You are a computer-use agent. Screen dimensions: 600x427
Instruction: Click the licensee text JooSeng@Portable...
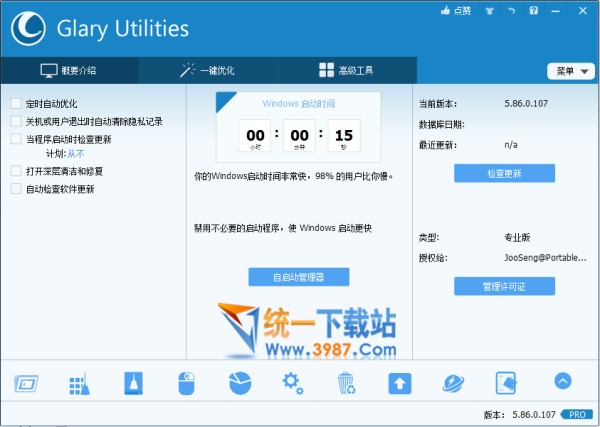tap(545, 258)
